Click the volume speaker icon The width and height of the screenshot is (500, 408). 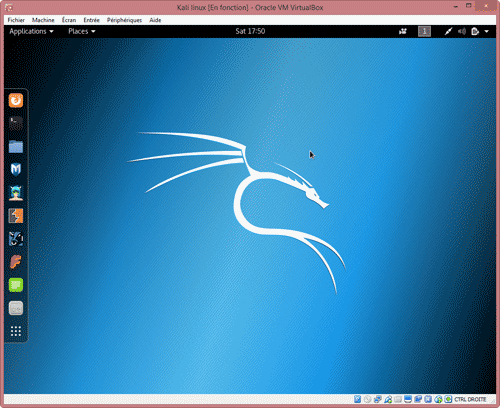pos(462,31)
